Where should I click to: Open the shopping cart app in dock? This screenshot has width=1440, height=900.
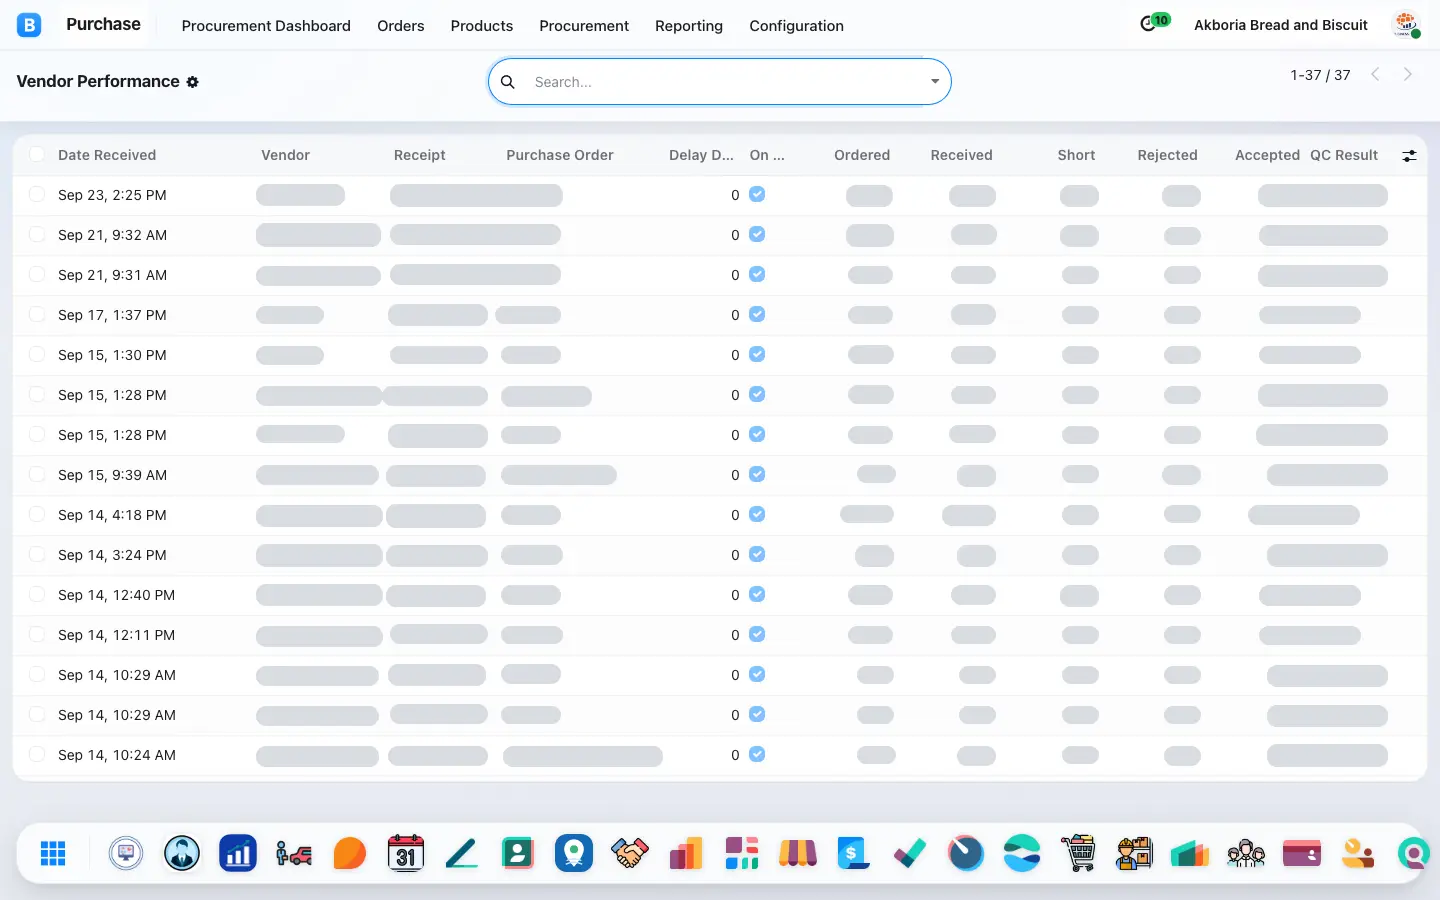click(1078, 853)
